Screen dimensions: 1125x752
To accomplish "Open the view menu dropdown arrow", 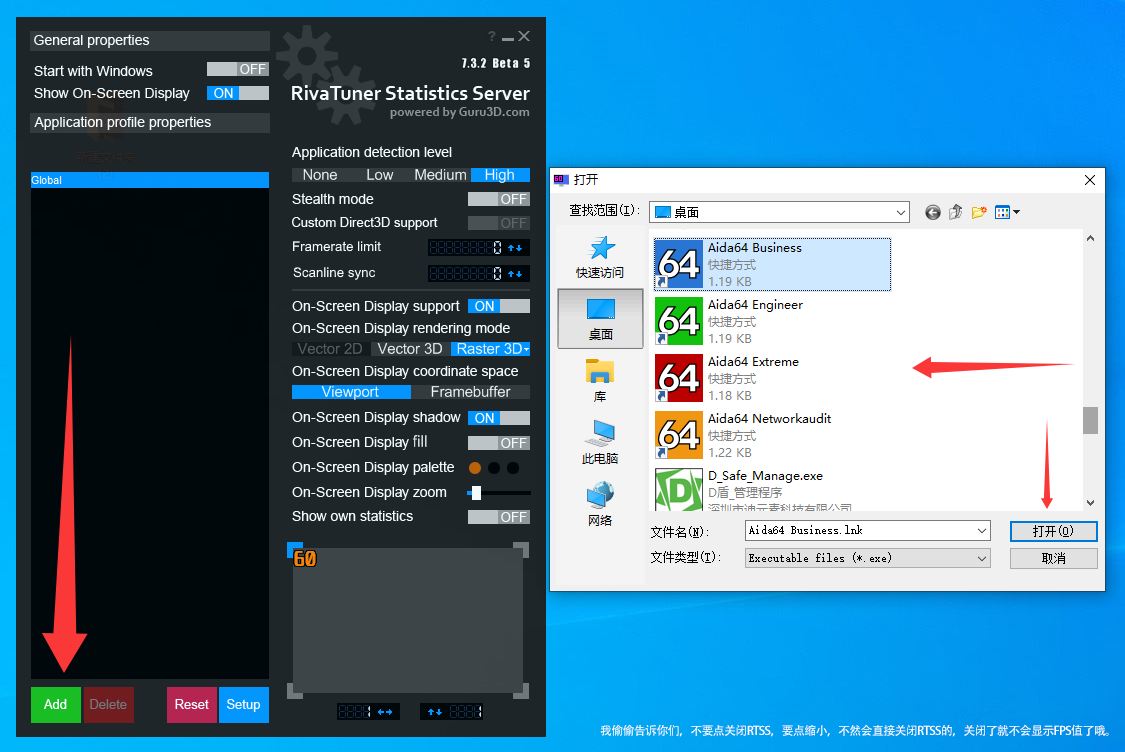I will coord(1016,212).
